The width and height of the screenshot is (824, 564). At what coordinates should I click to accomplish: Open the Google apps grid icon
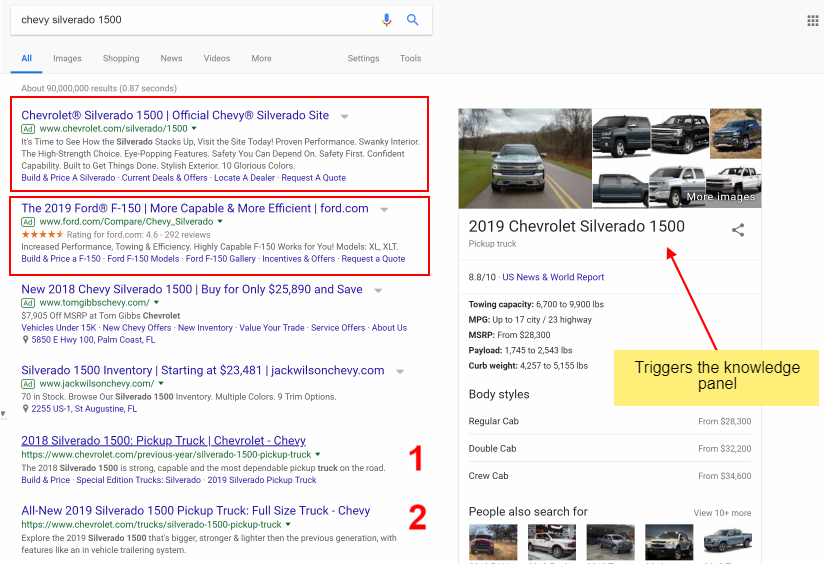pyautogui.click(x=812, y=20)
